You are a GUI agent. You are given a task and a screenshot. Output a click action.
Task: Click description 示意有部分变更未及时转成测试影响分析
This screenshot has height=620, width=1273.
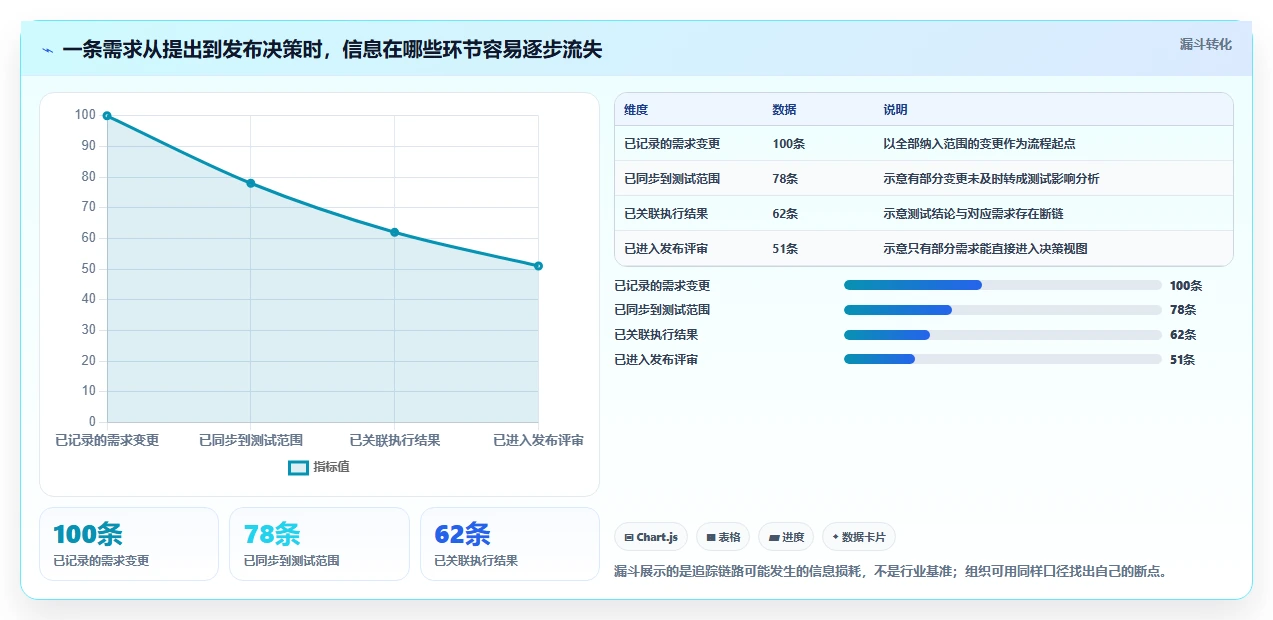991,179
